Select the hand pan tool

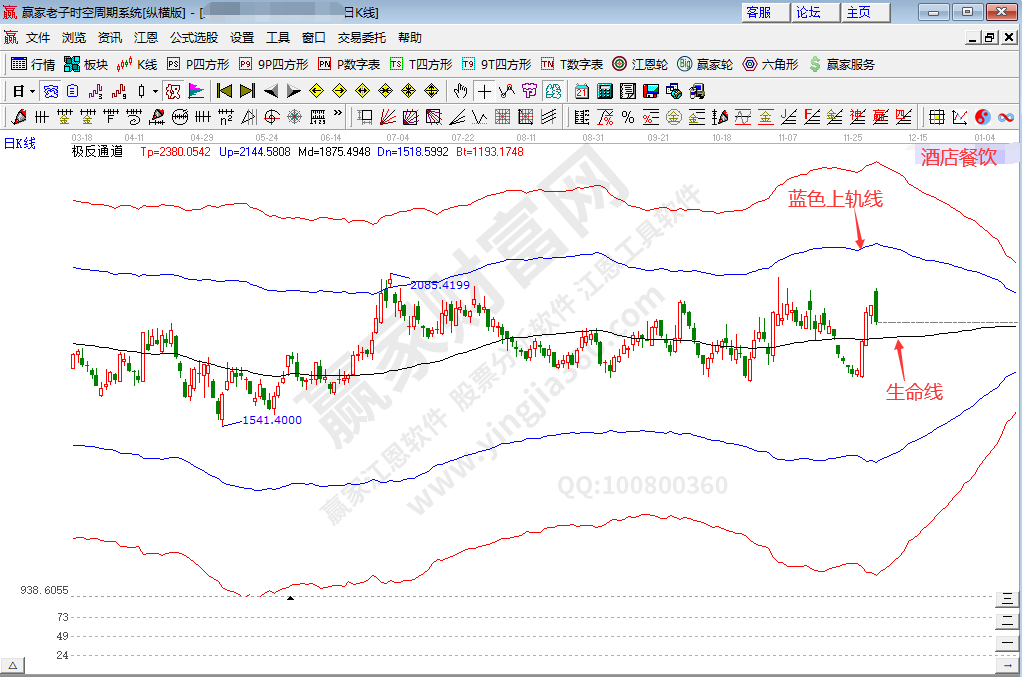pyautogui.click(x=460, y=91)
